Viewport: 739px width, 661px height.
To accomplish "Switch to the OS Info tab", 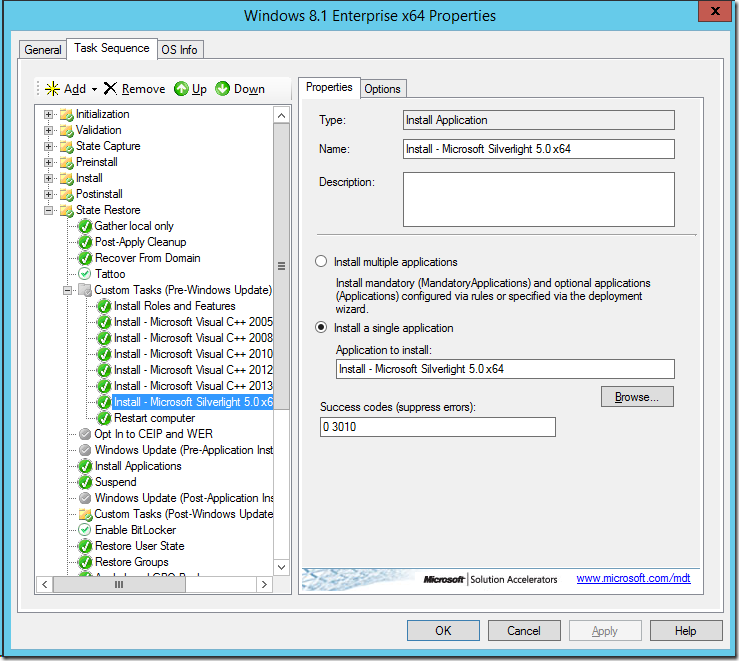I will [180, 49].
